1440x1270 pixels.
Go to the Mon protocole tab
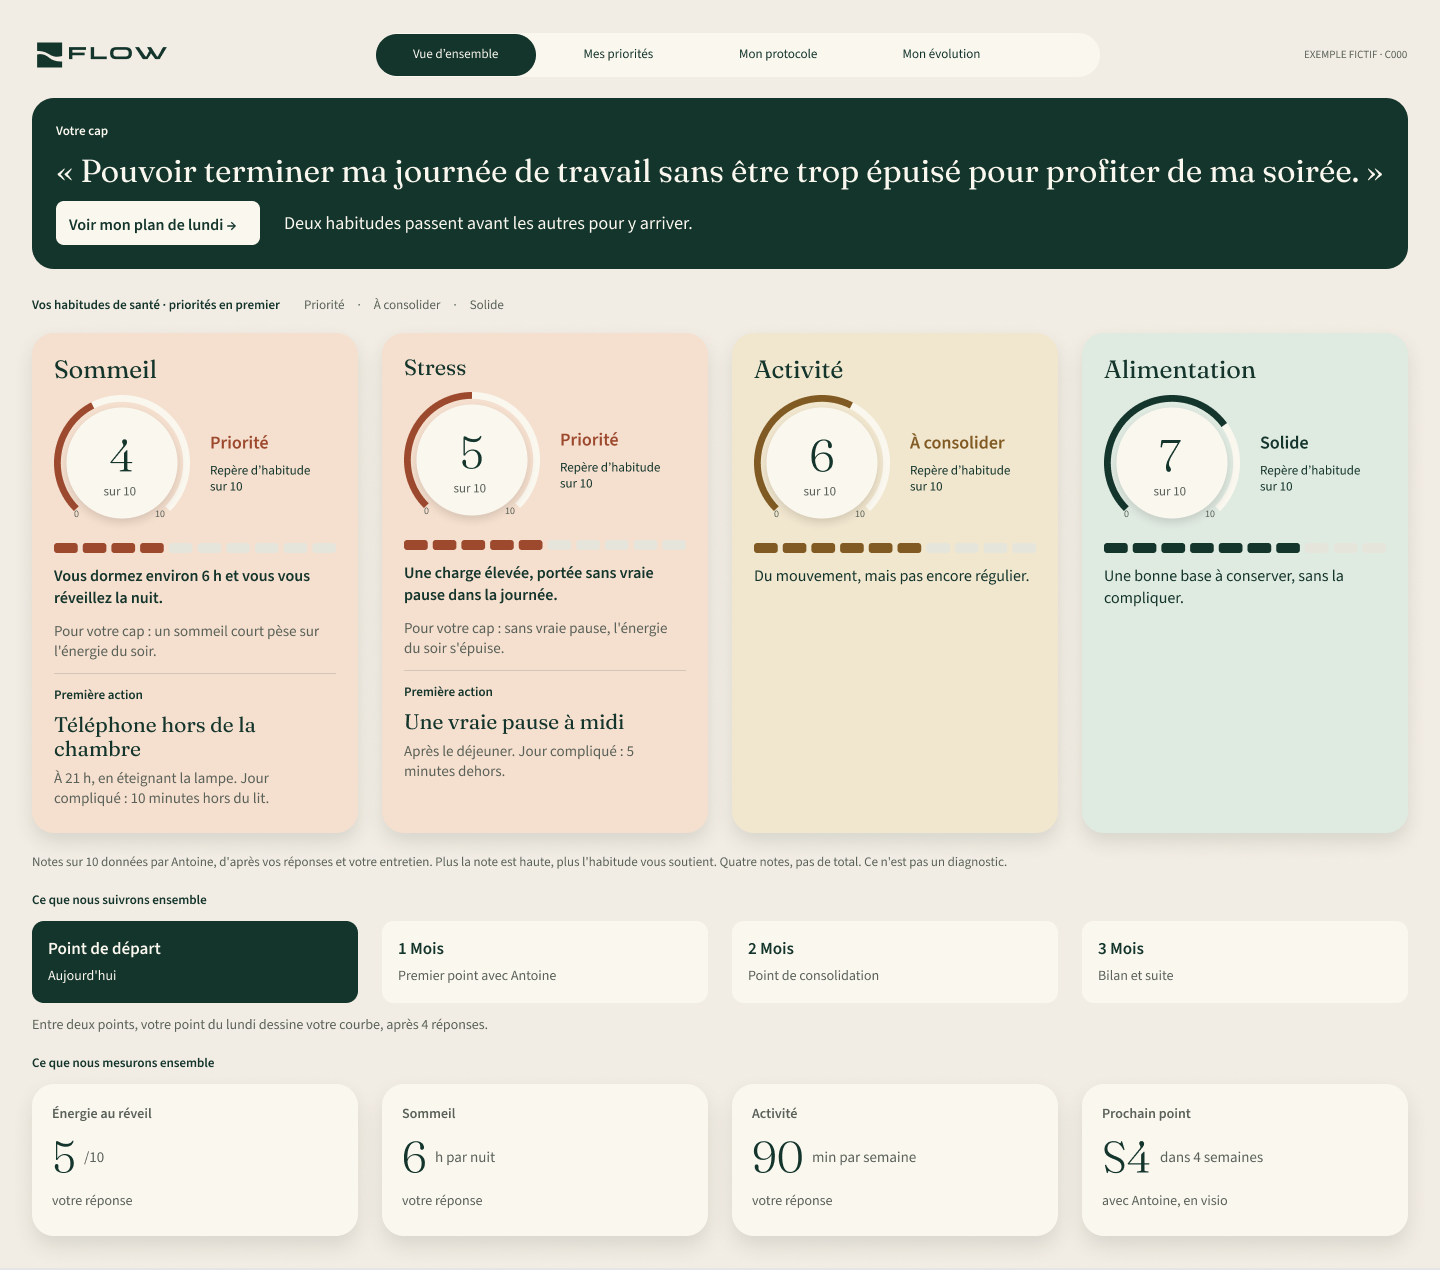778,54
